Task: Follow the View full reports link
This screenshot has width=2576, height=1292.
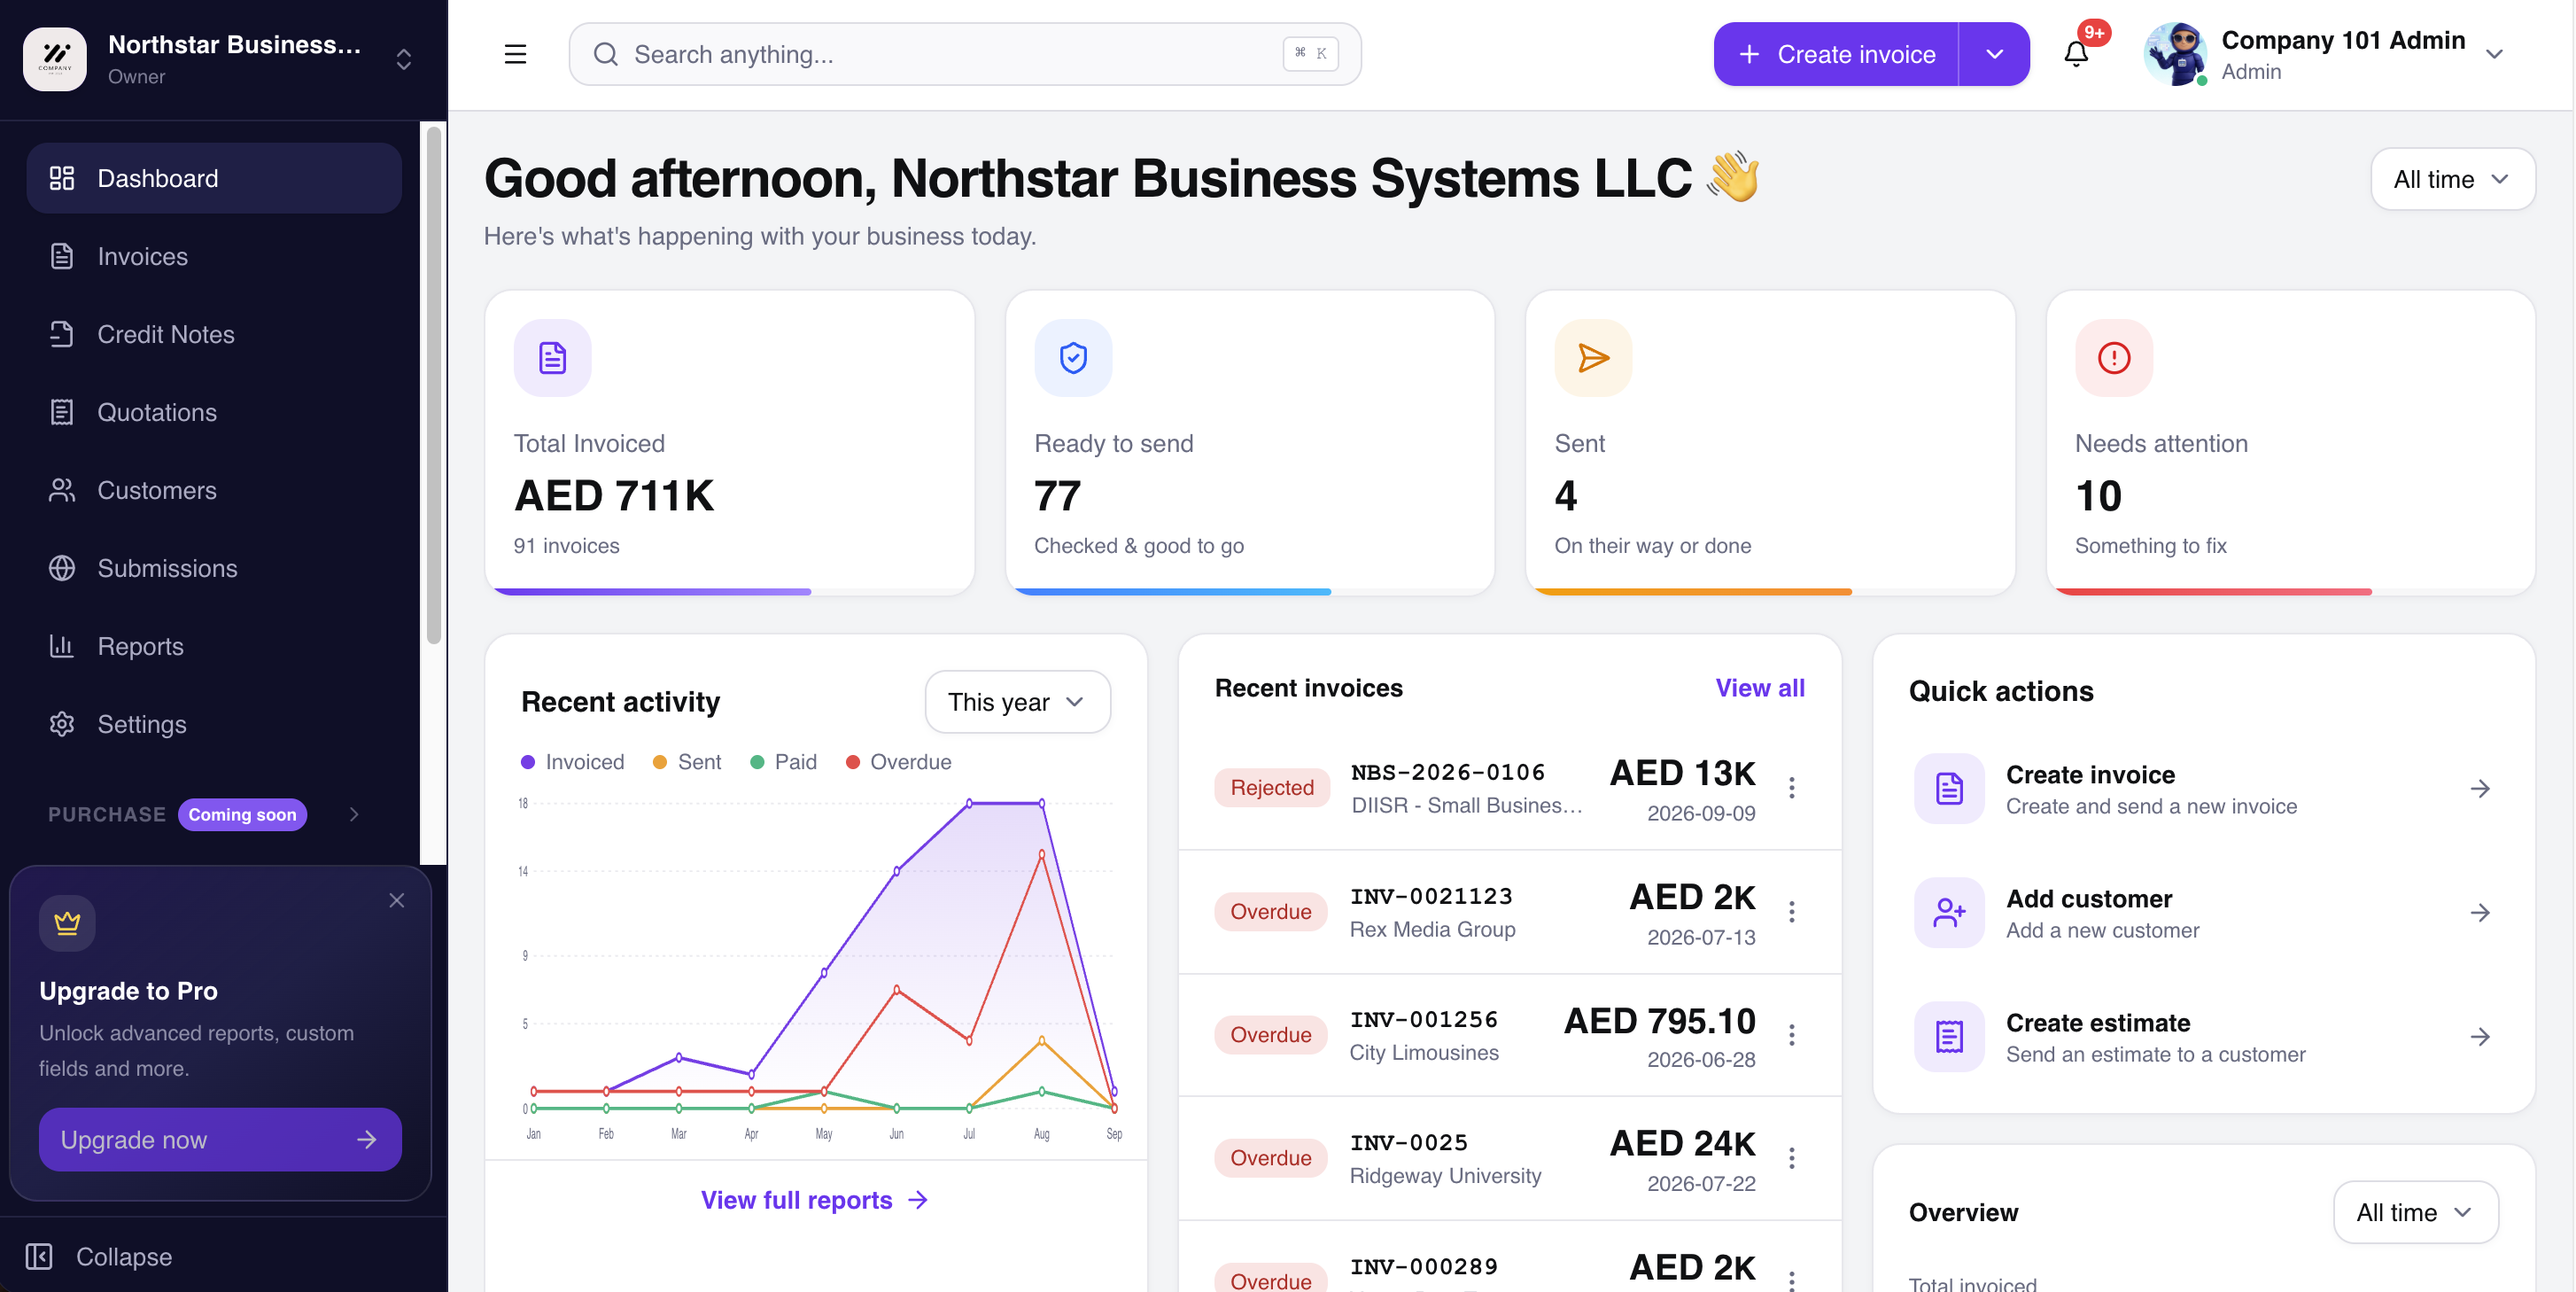Action: [x=815, y=1199]
